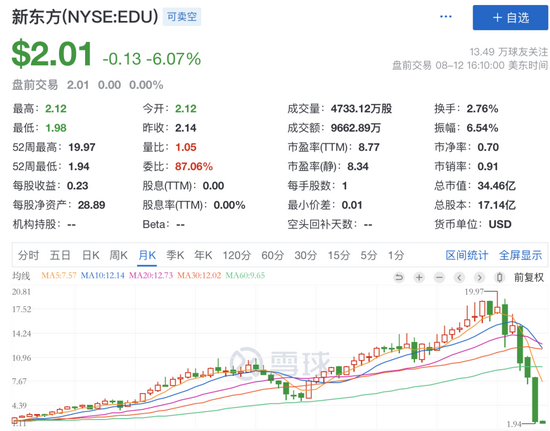Click the 均线 label

click(x=21, y=276)
